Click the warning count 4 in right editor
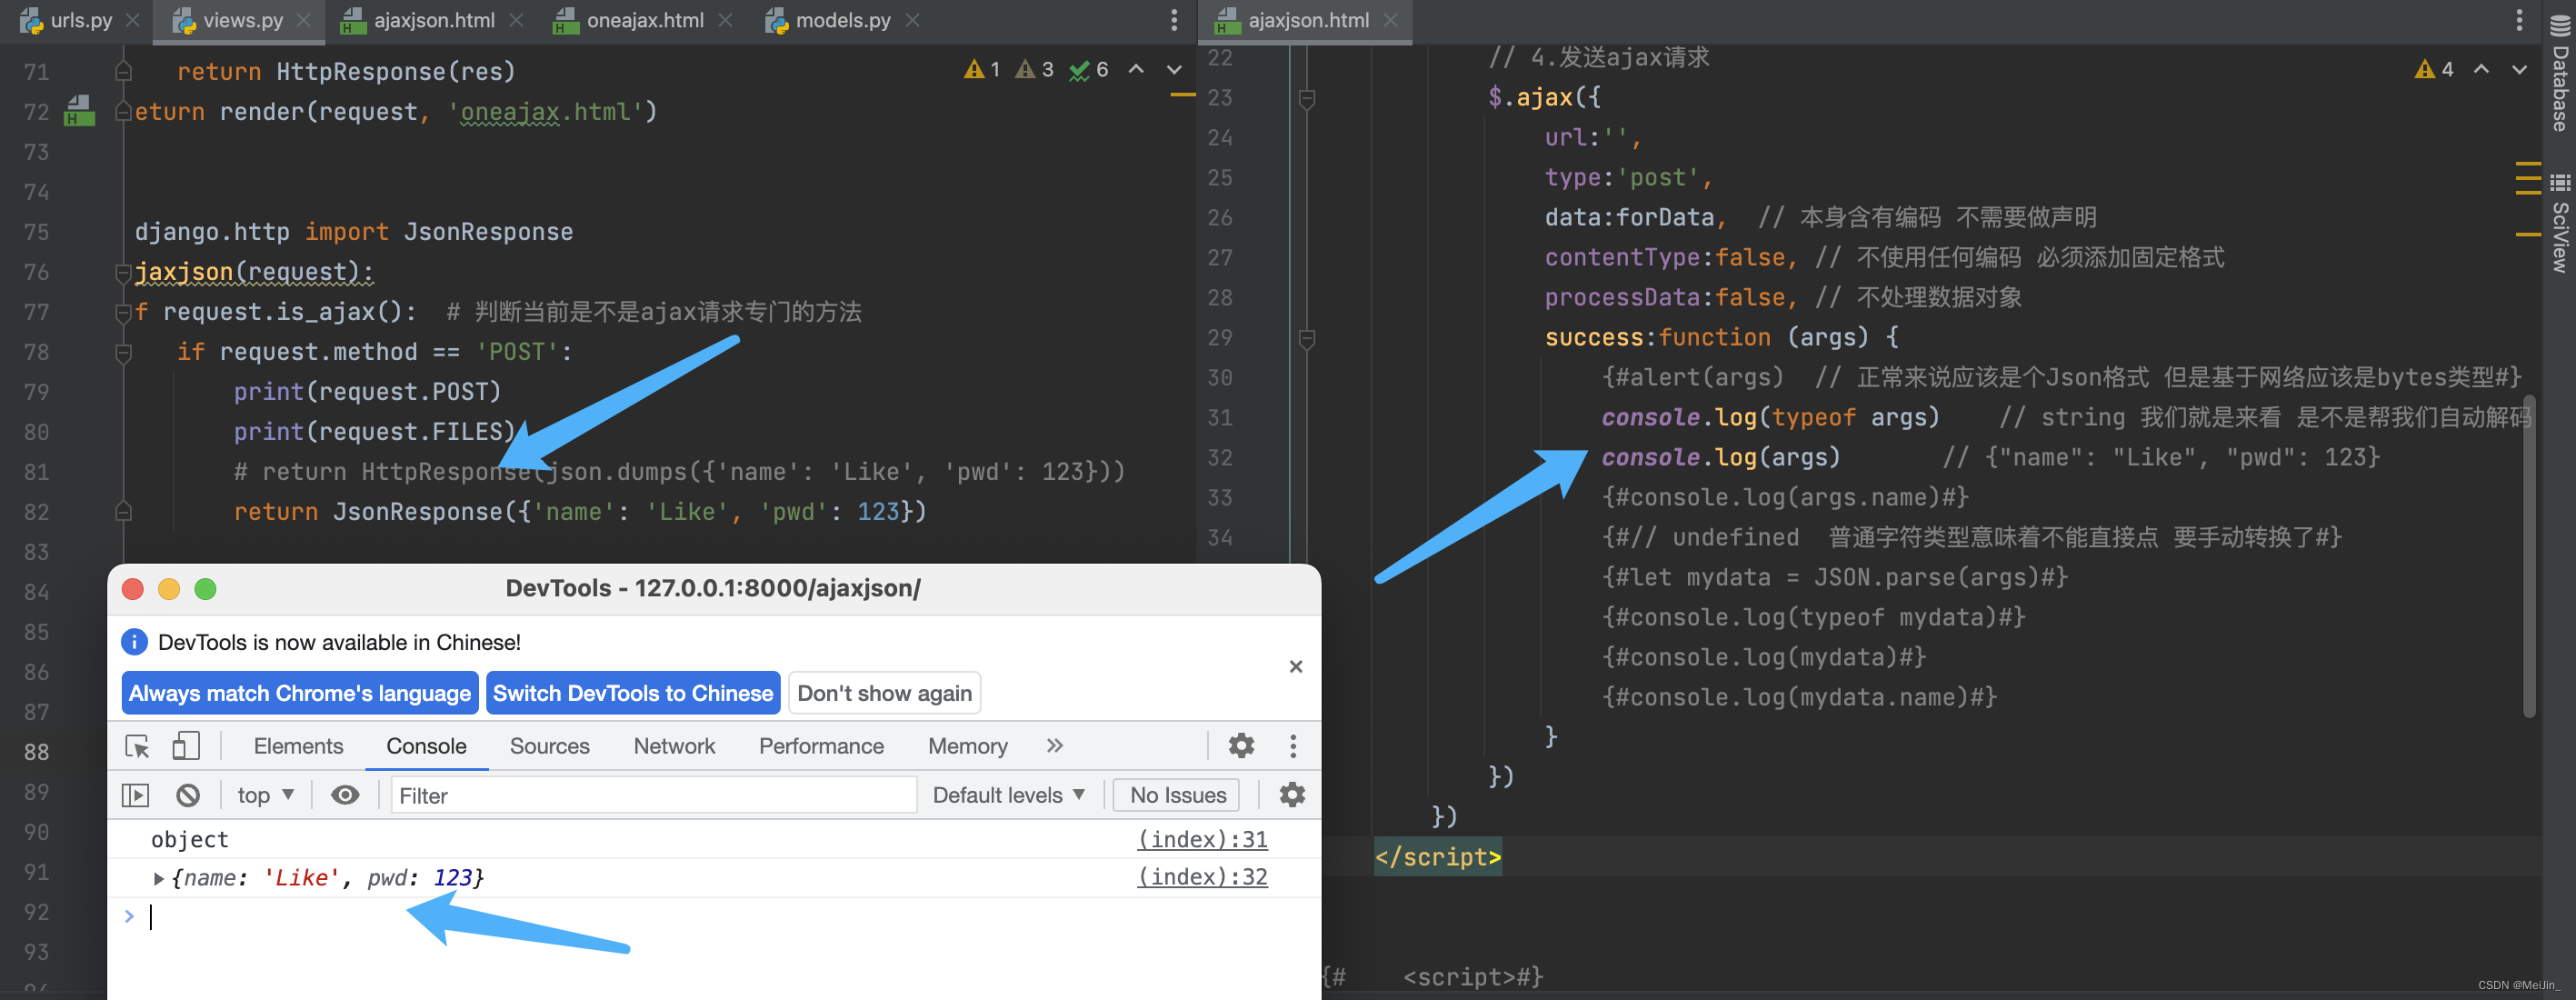This screenshot has height=1000, width=2576. [x=2434, y=69]
